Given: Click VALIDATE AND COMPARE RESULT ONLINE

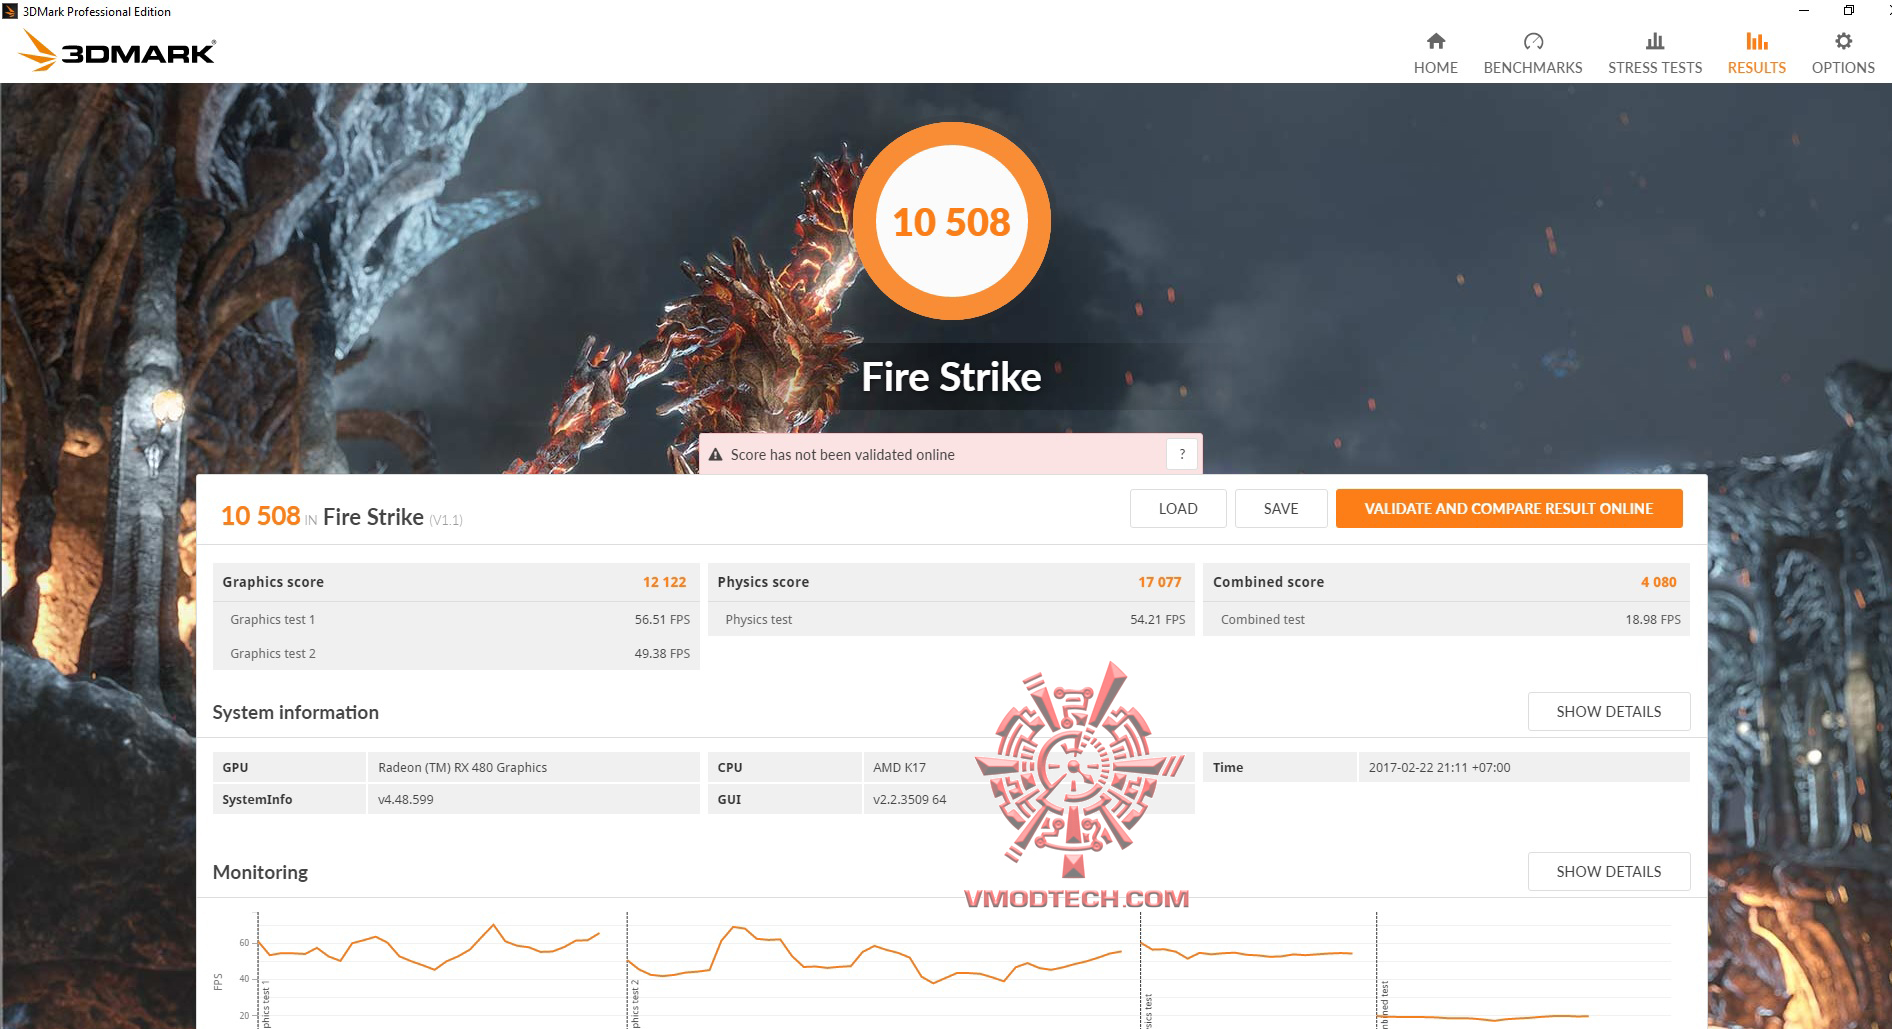Looking at the screenshot, I should pyautogui.click(x=1509, y=508).
